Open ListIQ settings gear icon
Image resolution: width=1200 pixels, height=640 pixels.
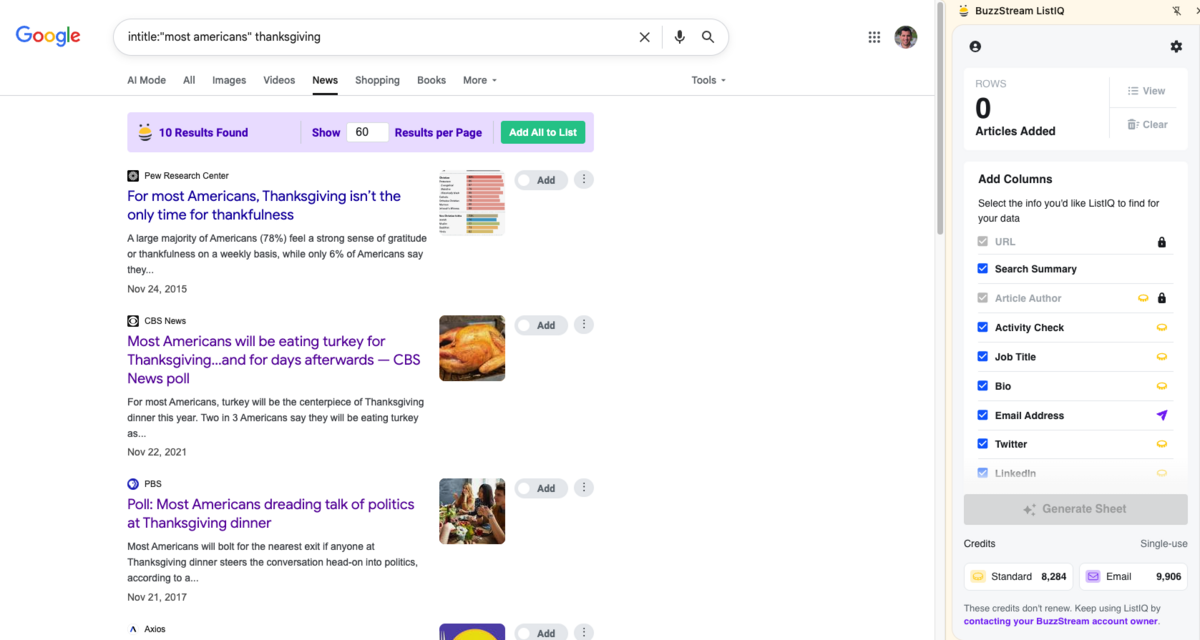pyautogui.click(x=1176, y=47)
